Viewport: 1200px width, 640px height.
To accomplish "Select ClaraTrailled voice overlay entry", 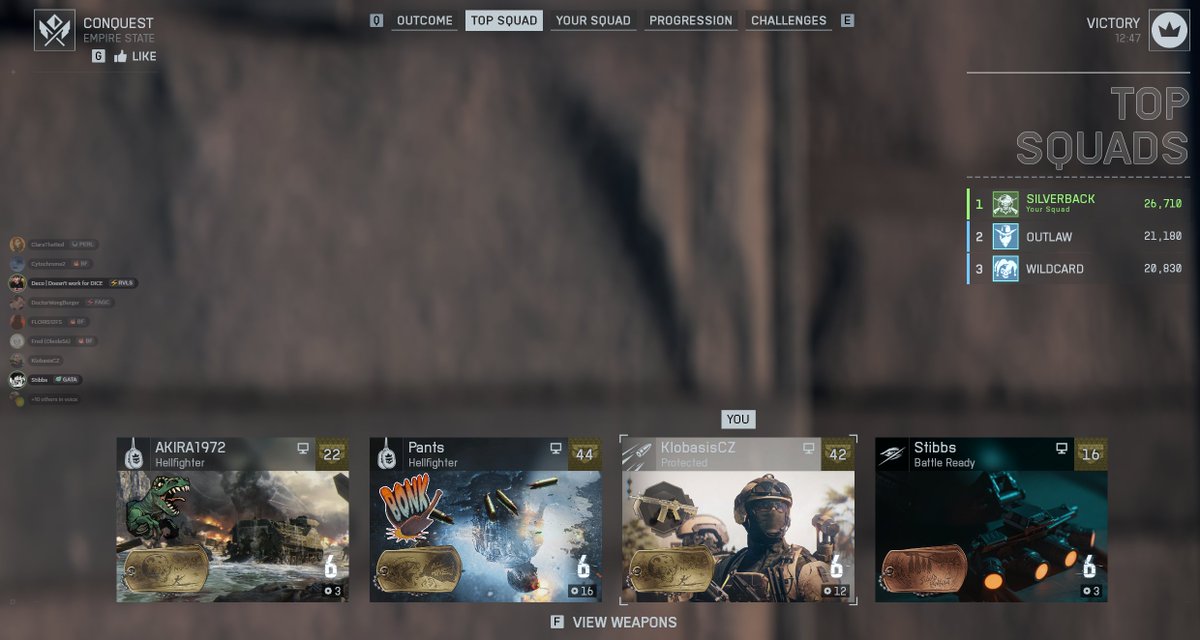I will point(53,244).
